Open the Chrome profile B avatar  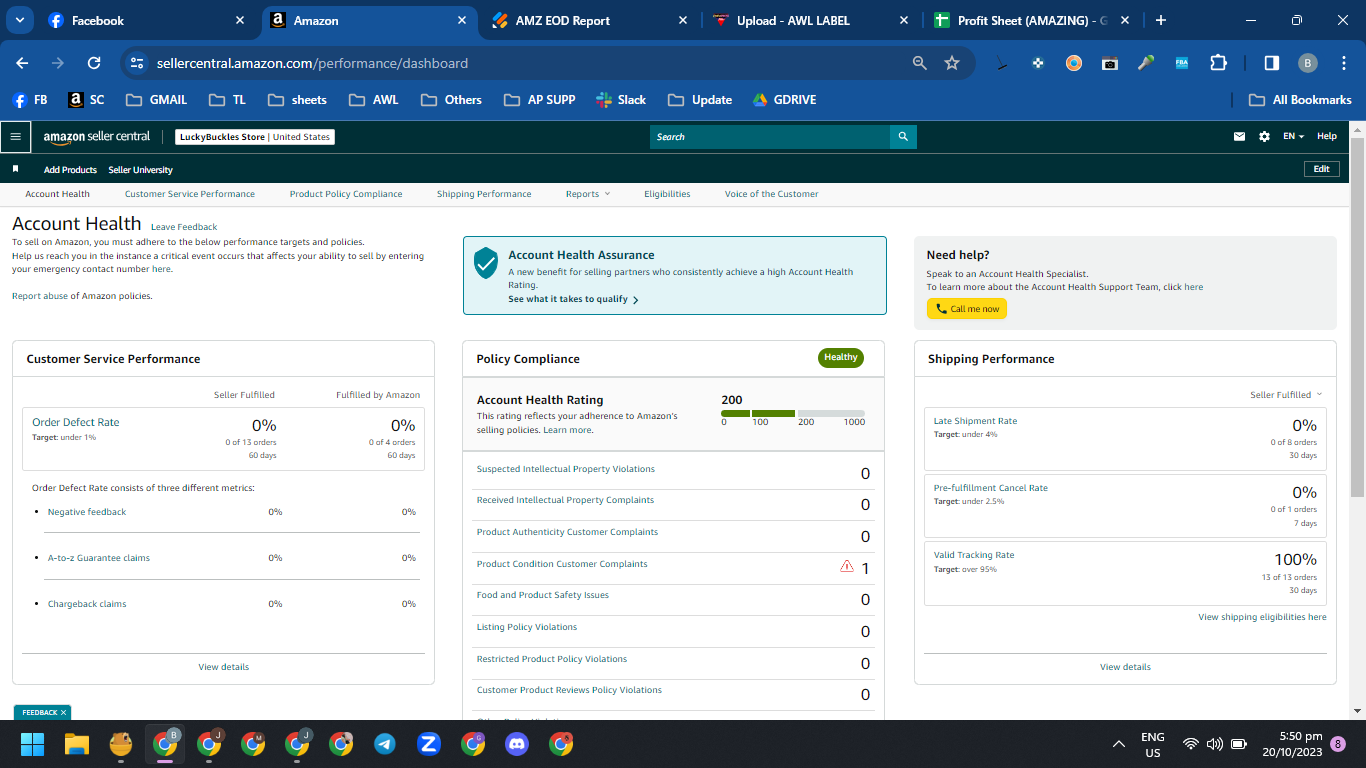tap(1308, 63)
